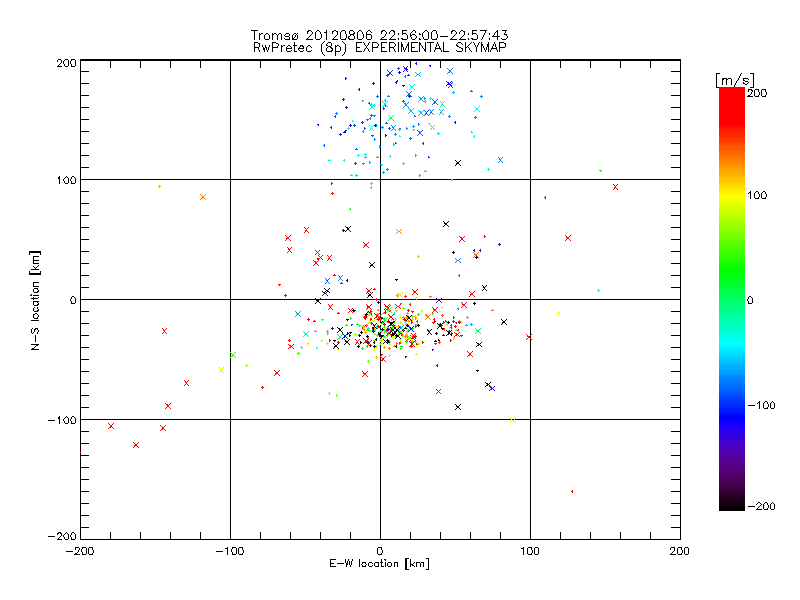Click the cyan band of the colorbar
The image size is (800, 600).
pos(732,347)
